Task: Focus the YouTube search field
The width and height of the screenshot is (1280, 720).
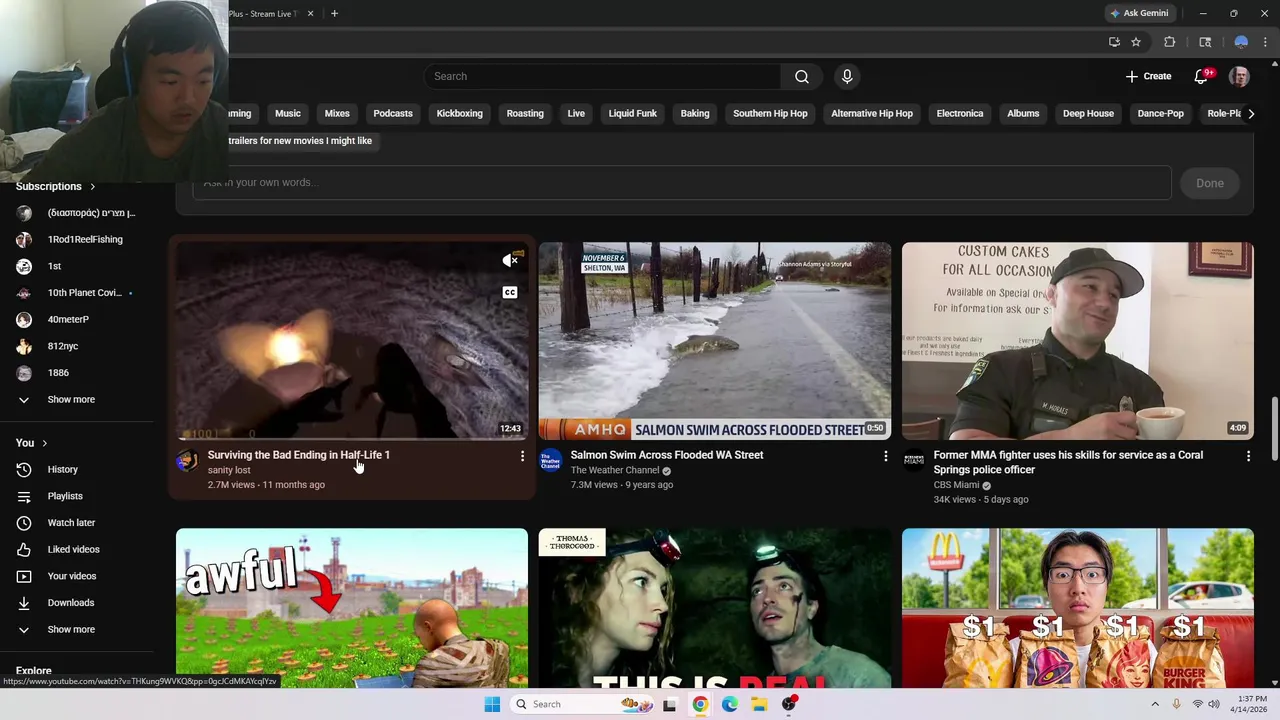Action: tap(604, 76)
